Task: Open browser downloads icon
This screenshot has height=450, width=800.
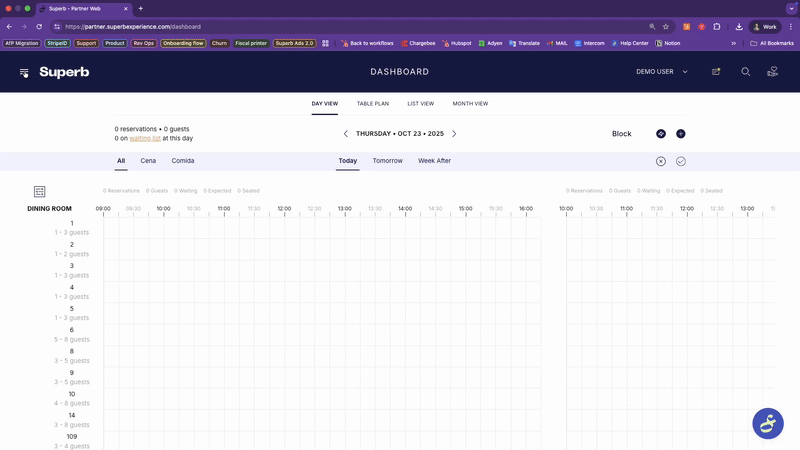Action: pyautogui.click(x=738, y=27)
